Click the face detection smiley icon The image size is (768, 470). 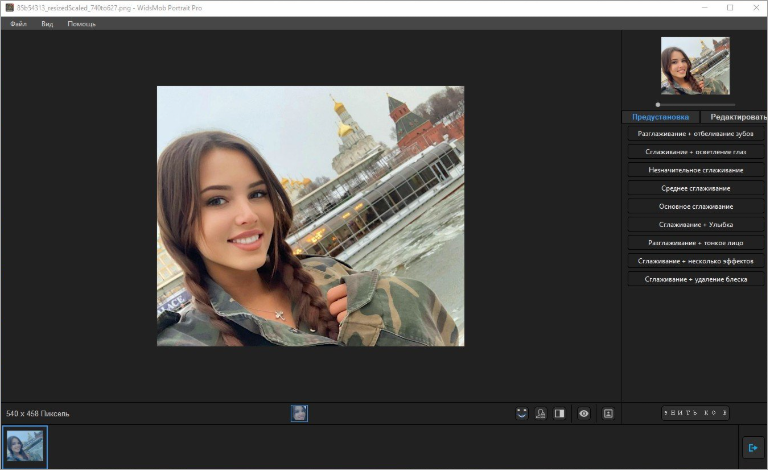point(522,413)
